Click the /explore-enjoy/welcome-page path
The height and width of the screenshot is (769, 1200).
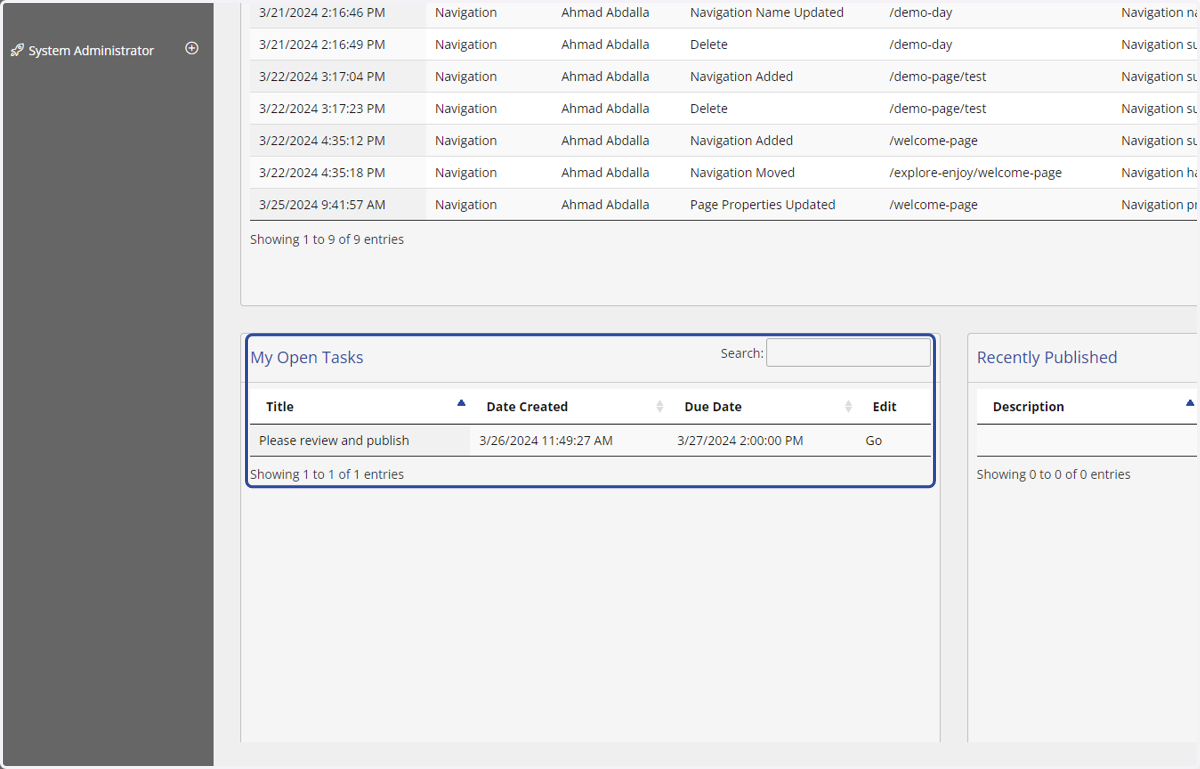point(975,172)
